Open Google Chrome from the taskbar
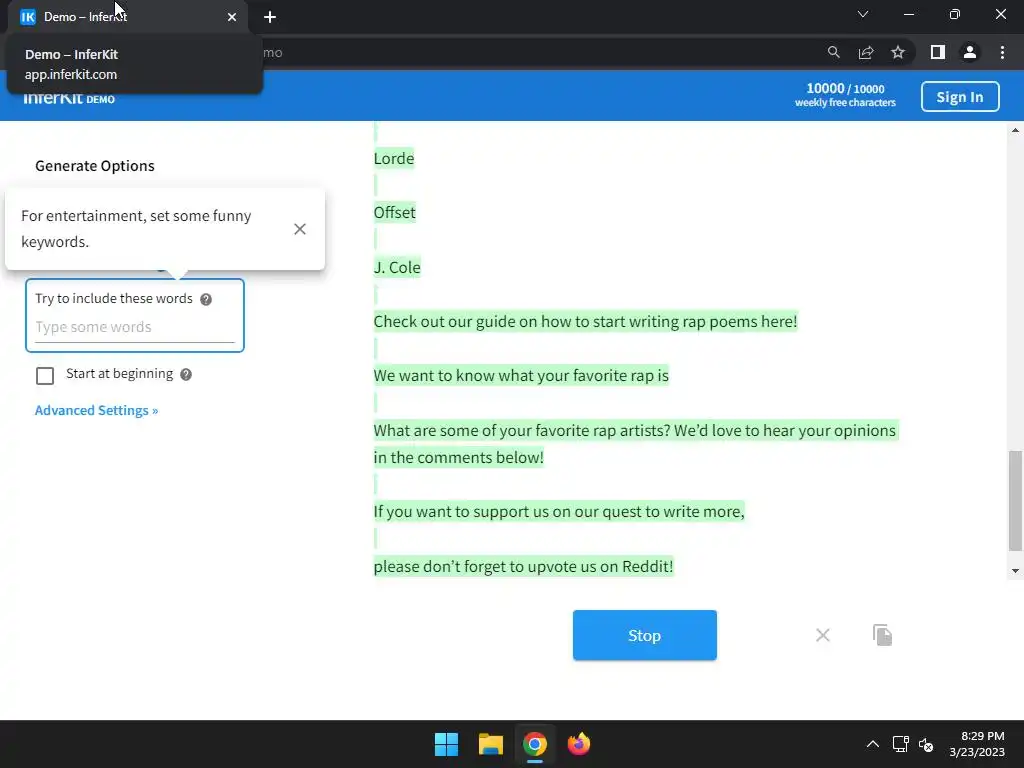The width and height of the screenshot is (1024, 768). (x=534, y=744)
